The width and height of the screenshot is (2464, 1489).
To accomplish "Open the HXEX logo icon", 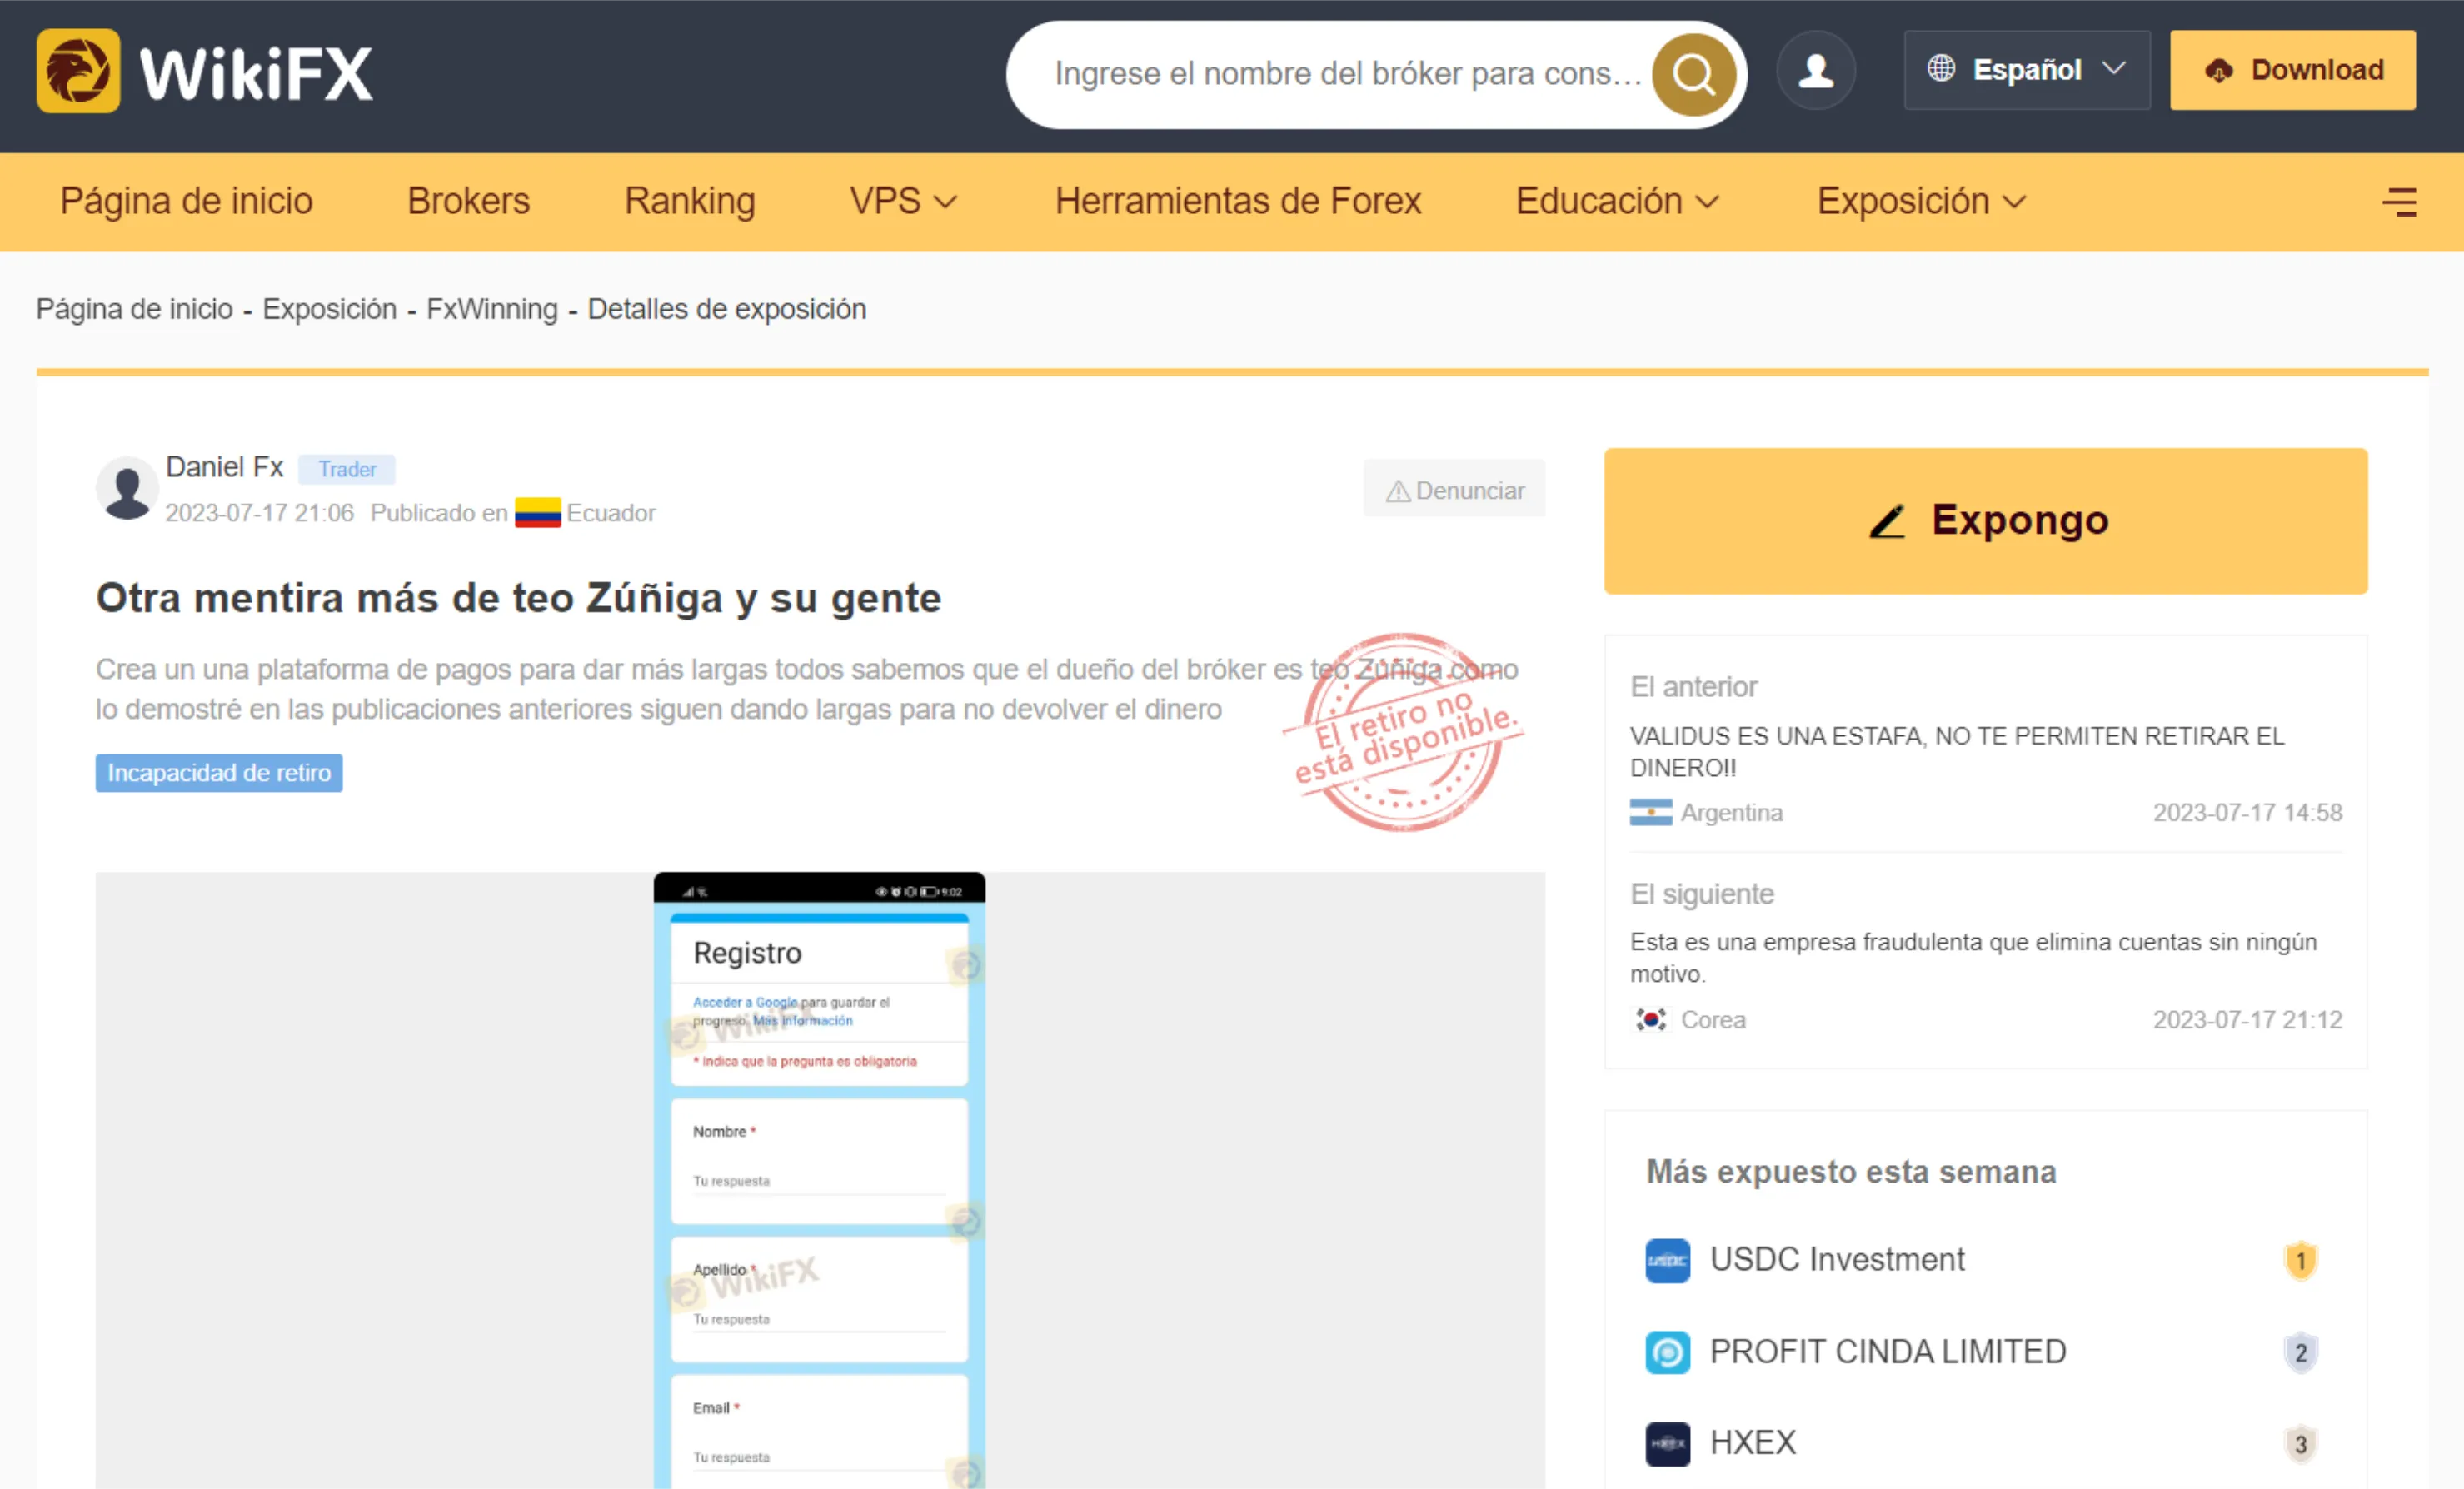I will point(1667,1443).
